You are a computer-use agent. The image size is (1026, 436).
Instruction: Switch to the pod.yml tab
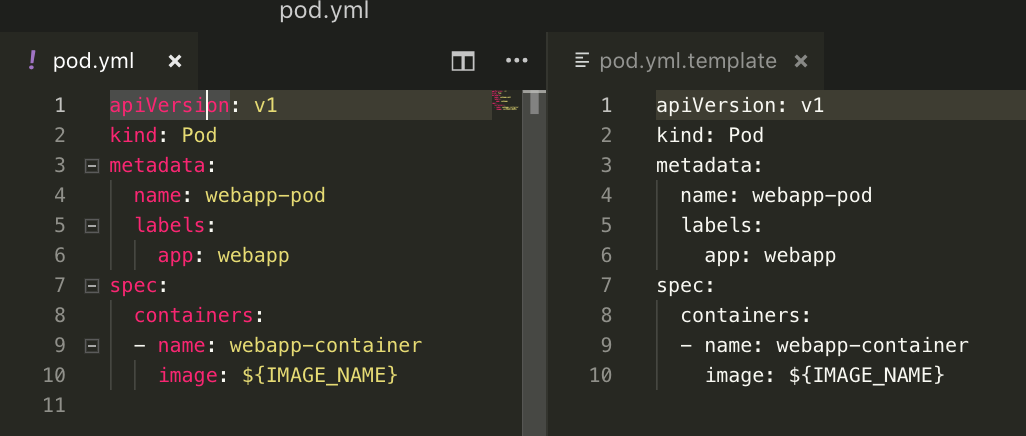click(93, 61)
